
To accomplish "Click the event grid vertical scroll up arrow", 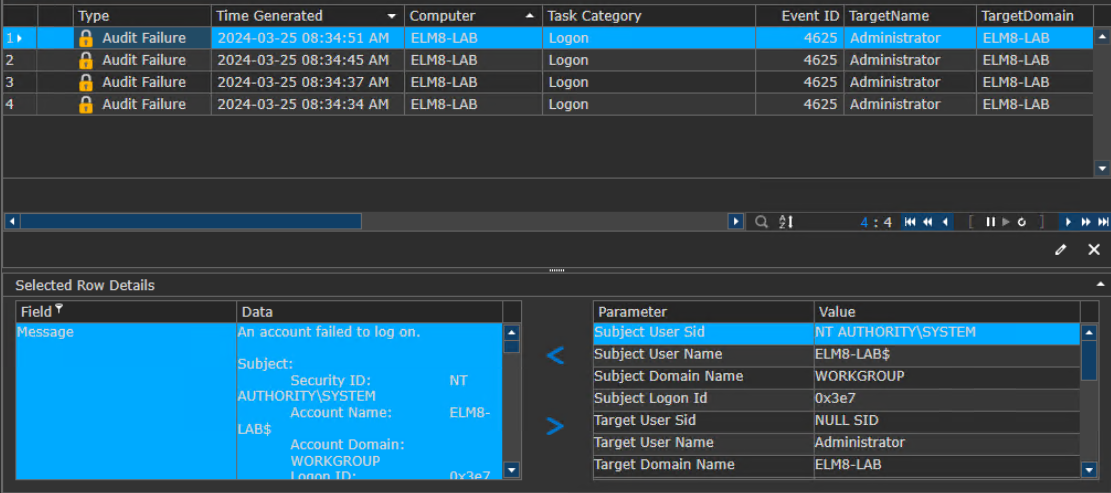I will click(x=1102, y=38).
